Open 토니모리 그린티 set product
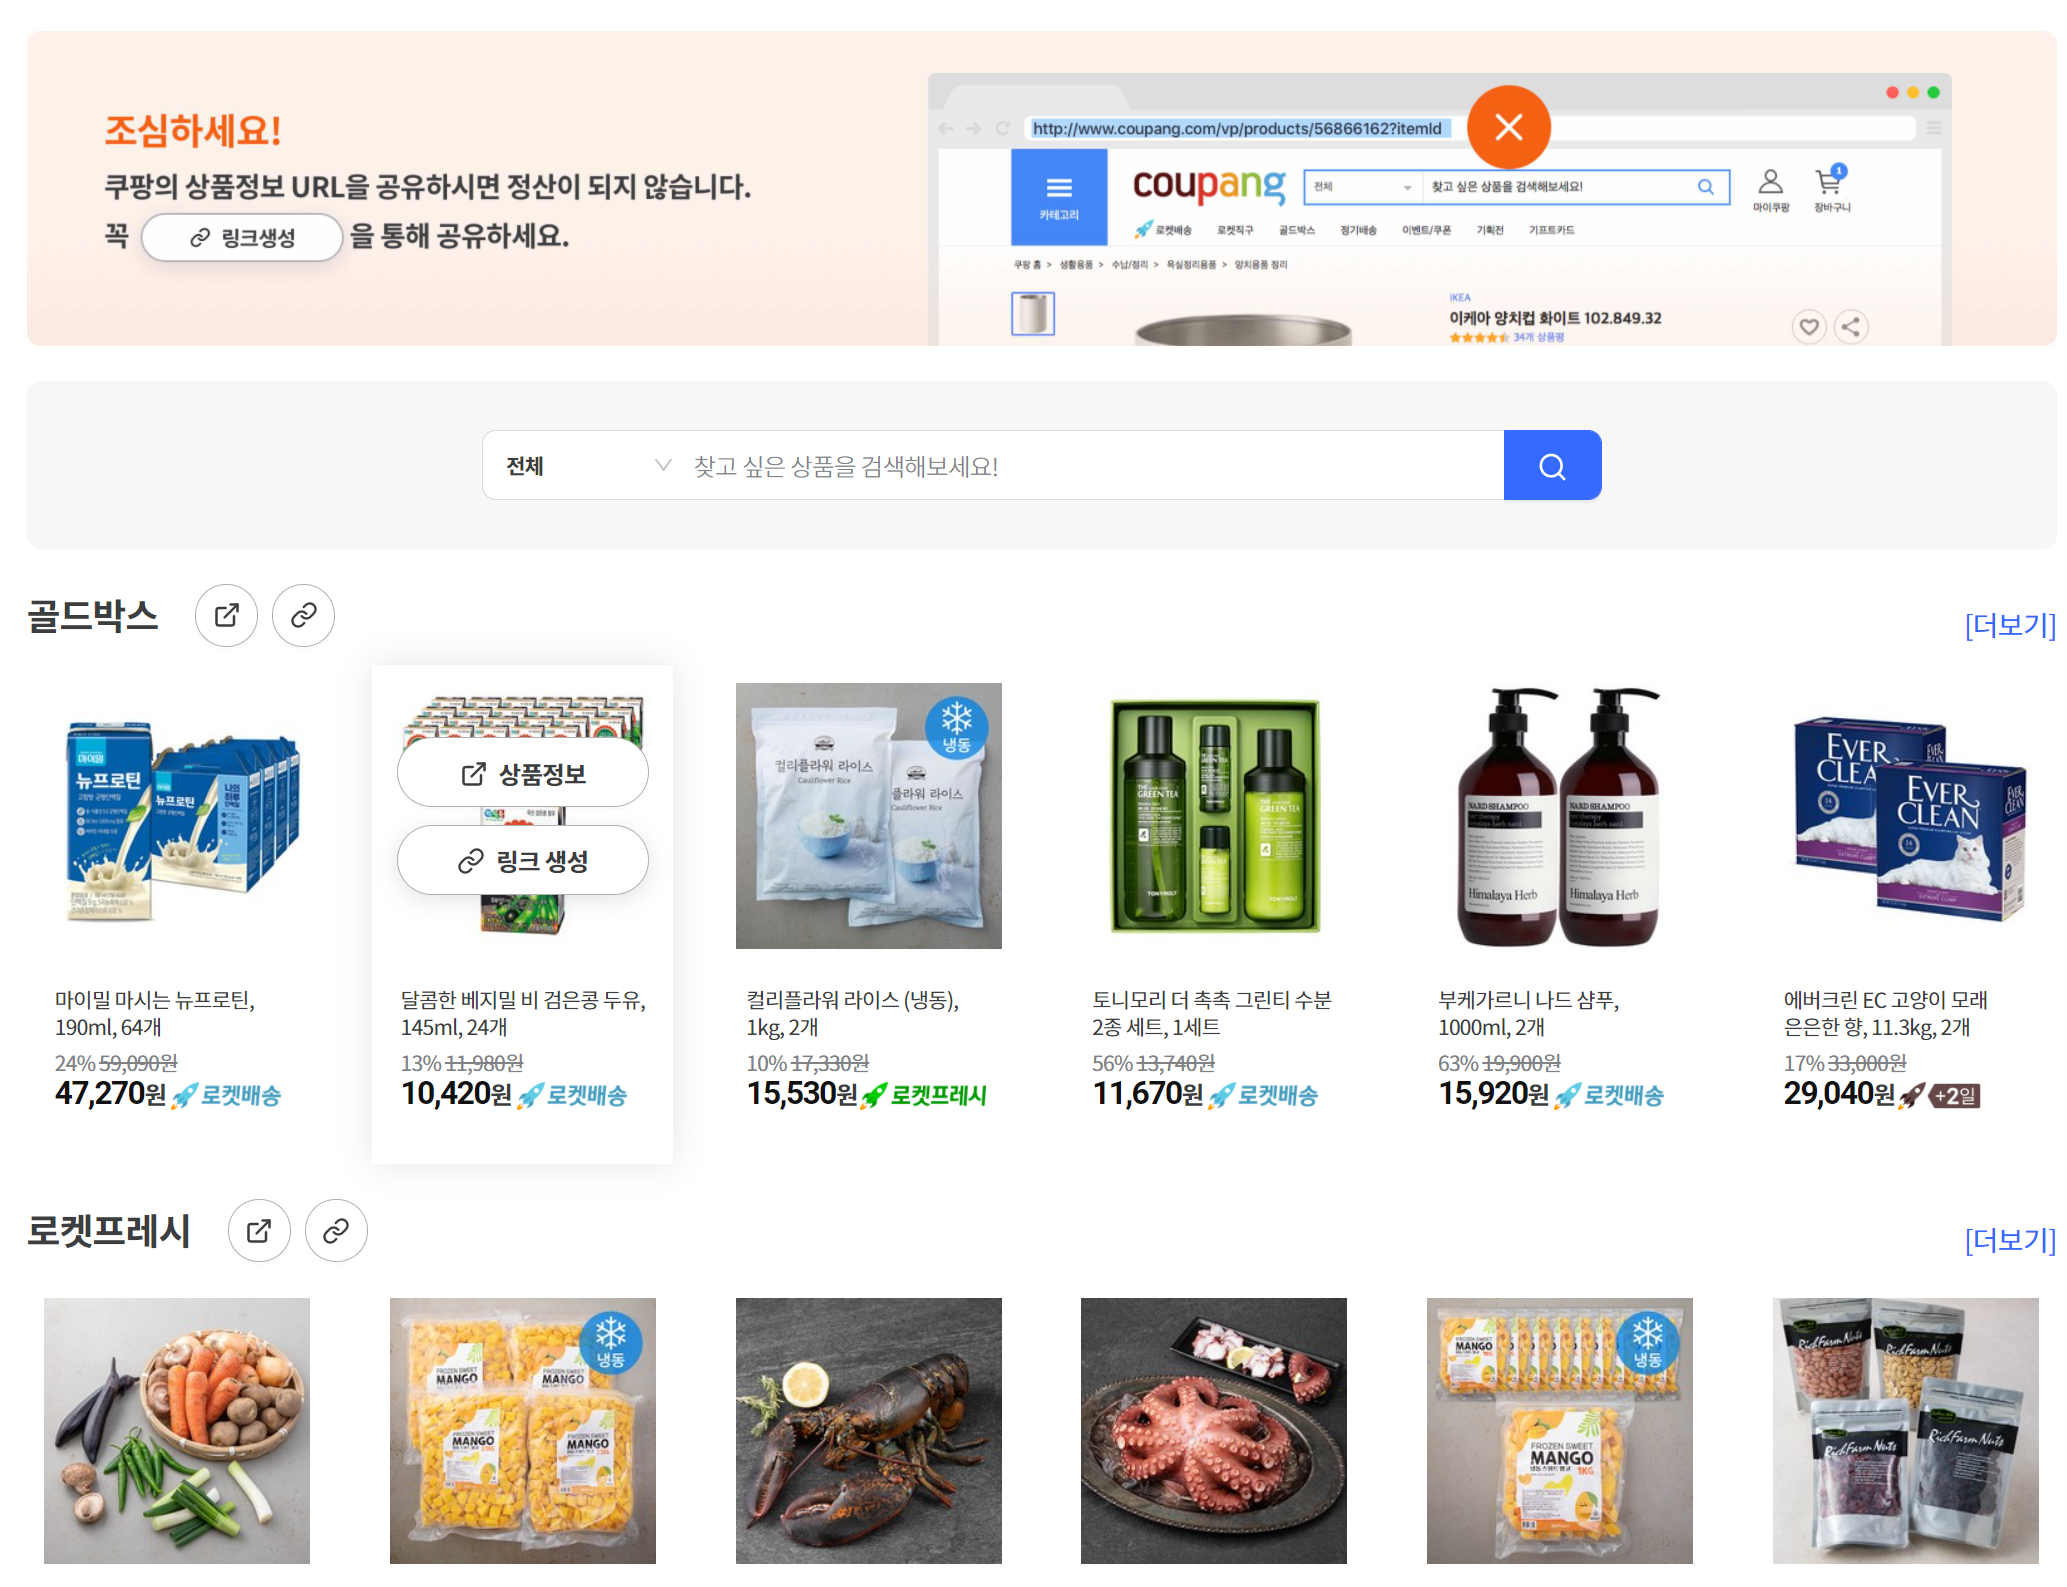 pos(1214,816)
